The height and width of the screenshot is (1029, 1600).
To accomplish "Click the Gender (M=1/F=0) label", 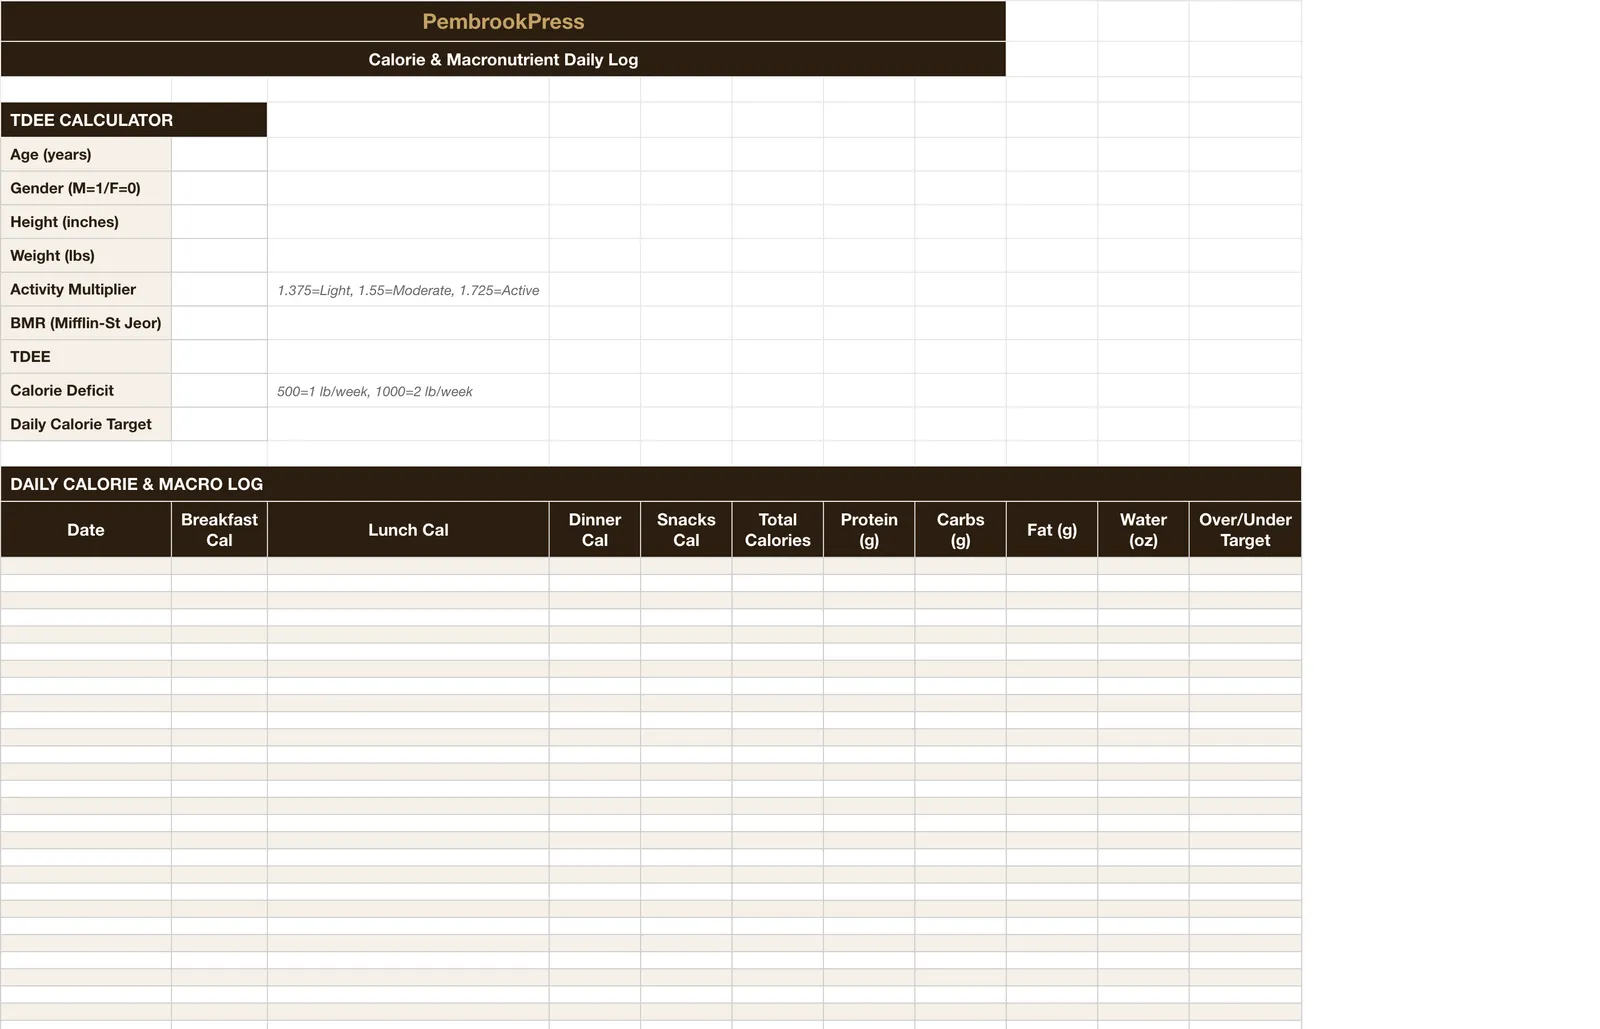I will pyautogui.click(x=86, y=188).
